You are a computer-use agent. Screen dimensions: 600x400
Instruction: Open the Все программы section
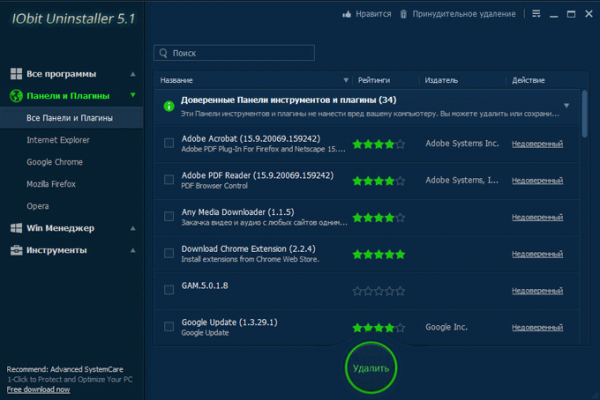pyautogui.click(x=61, y=74)
